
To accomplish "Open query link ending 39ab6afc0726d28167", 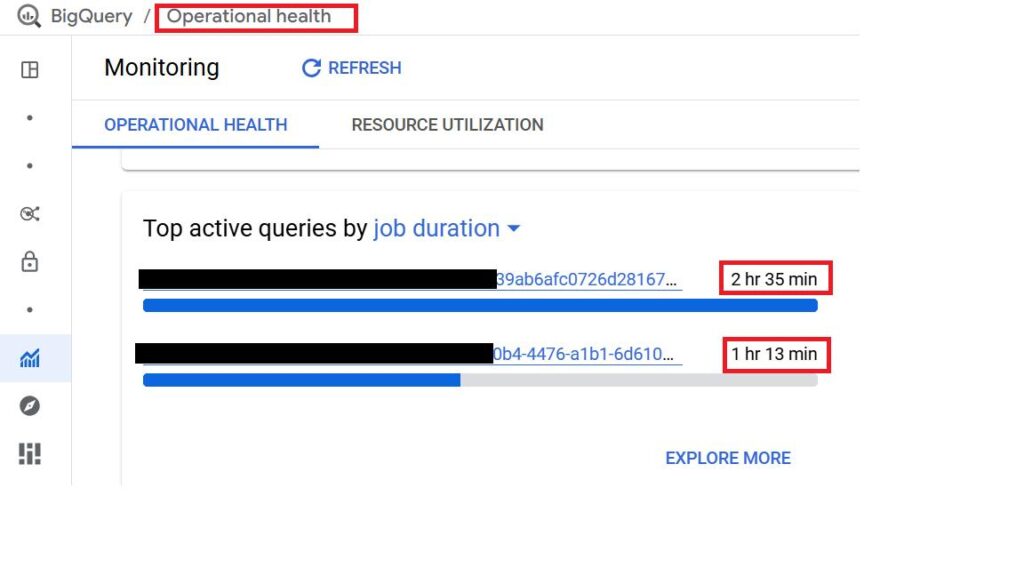I will coord(586,280).
